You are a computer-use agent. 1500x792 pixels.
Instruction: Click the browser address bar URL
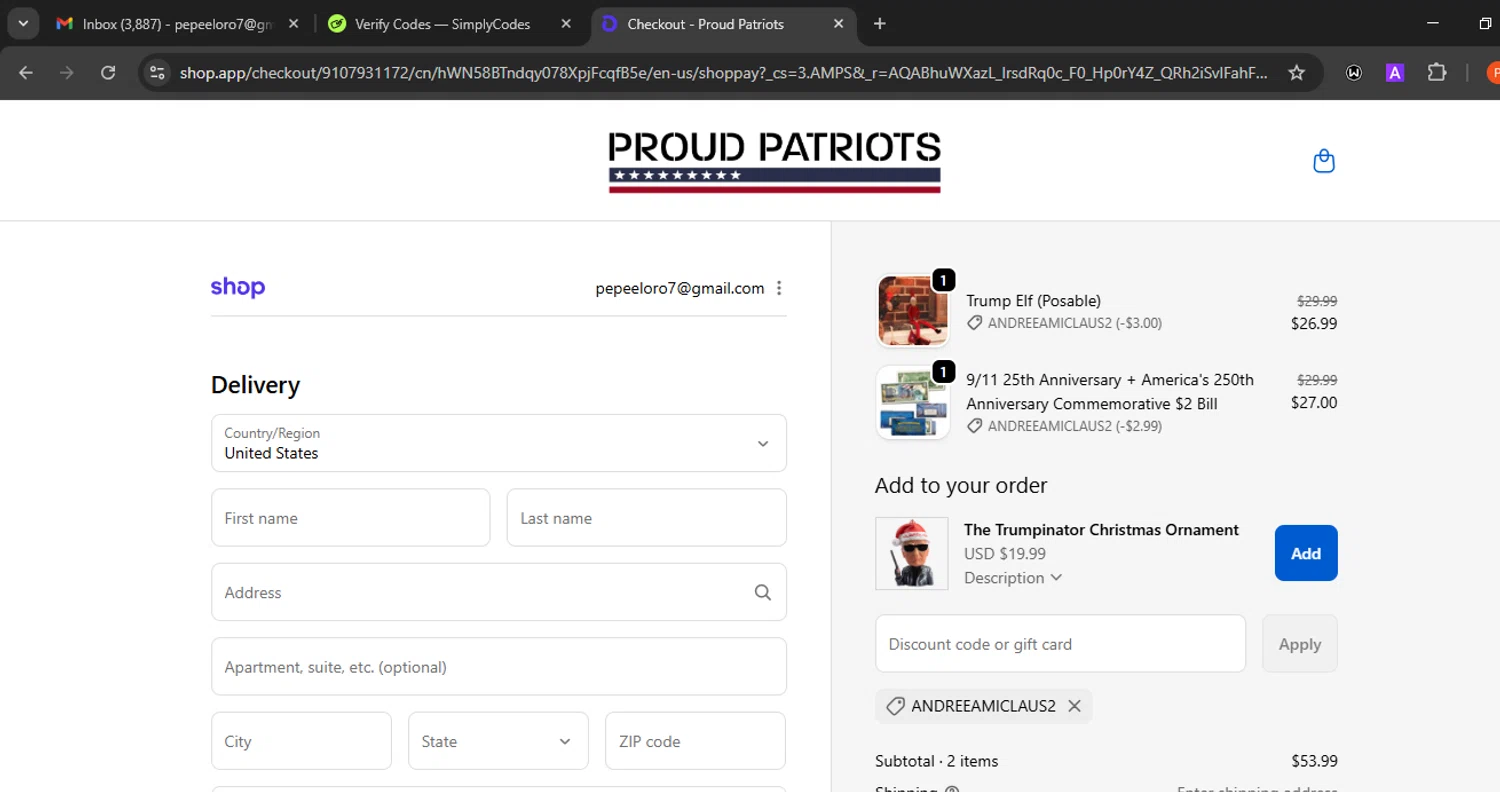724,72
